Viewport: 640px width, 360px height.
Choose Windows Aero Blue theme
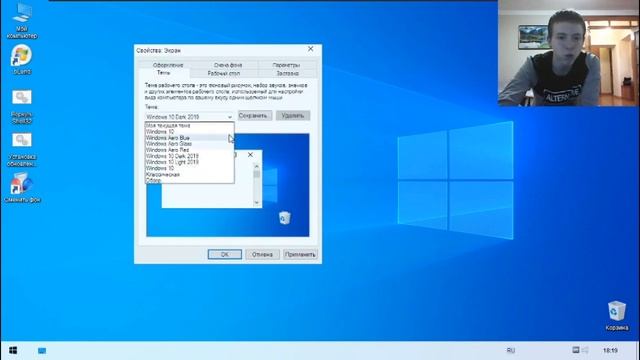tap(189, 138)
